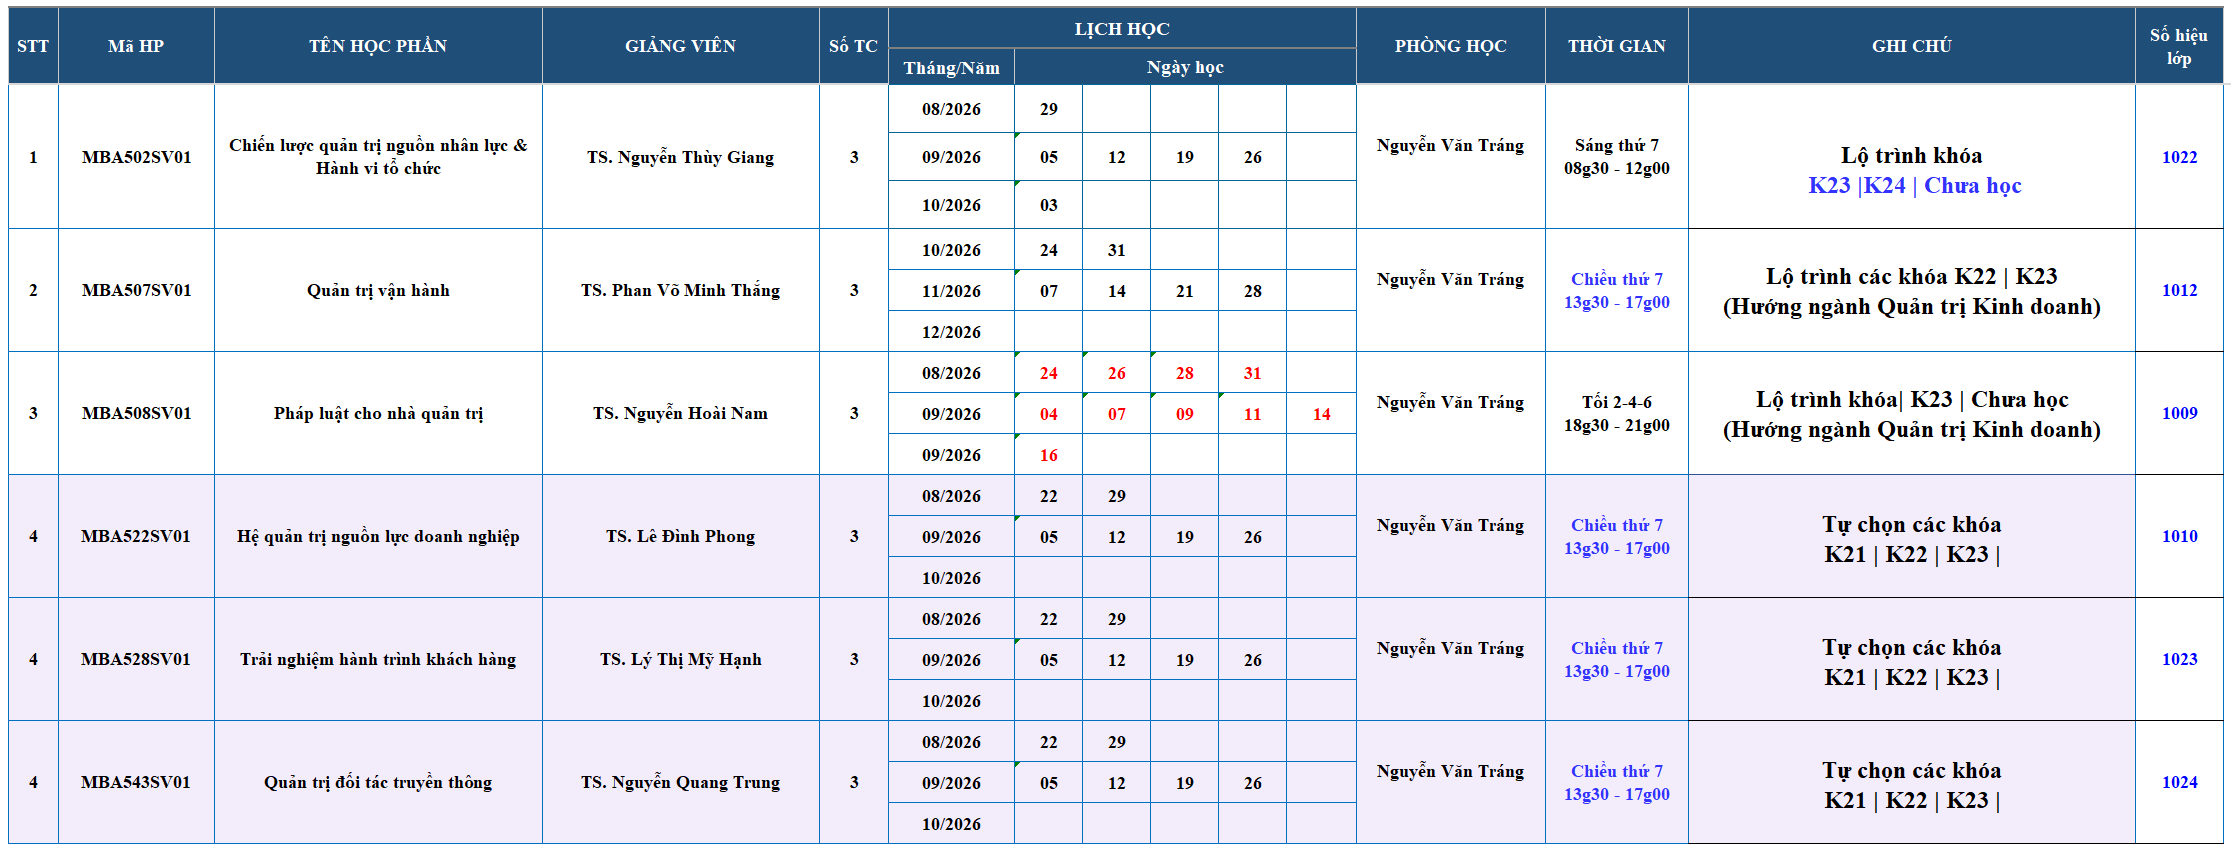Click month 11/2026 in MBA507SV01 row
Viewport: 2231px width, 851px height.
[x=951, y=291]
